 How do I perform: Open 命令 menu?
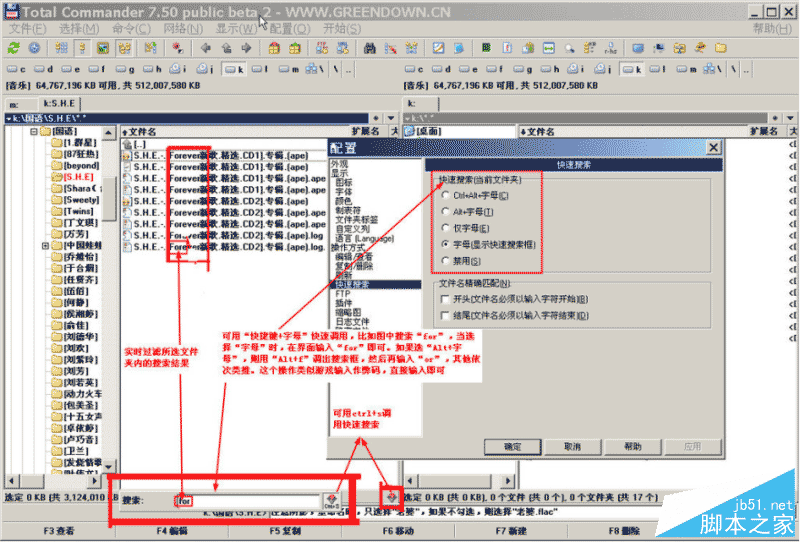click(132, 29)
